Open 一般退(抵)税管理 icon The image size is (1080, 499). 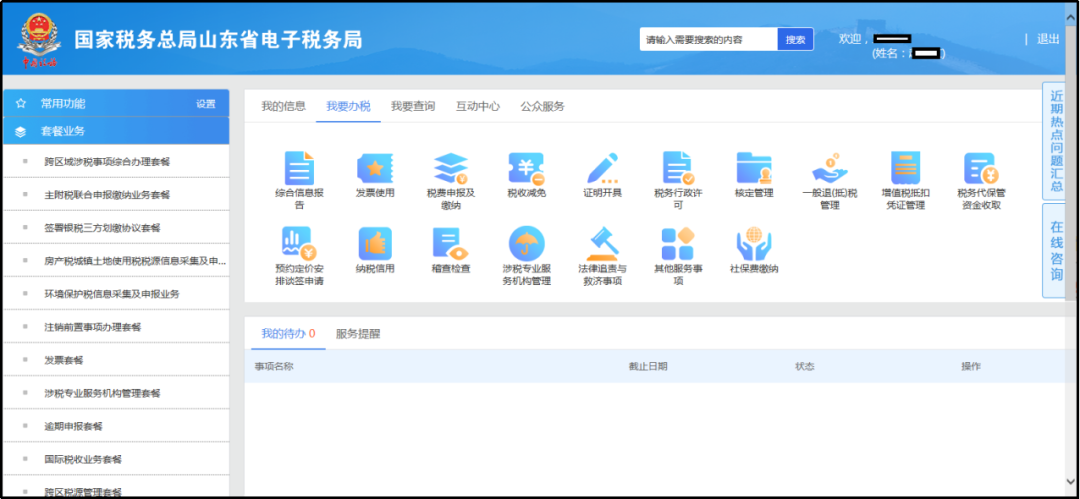coord(830,169)
